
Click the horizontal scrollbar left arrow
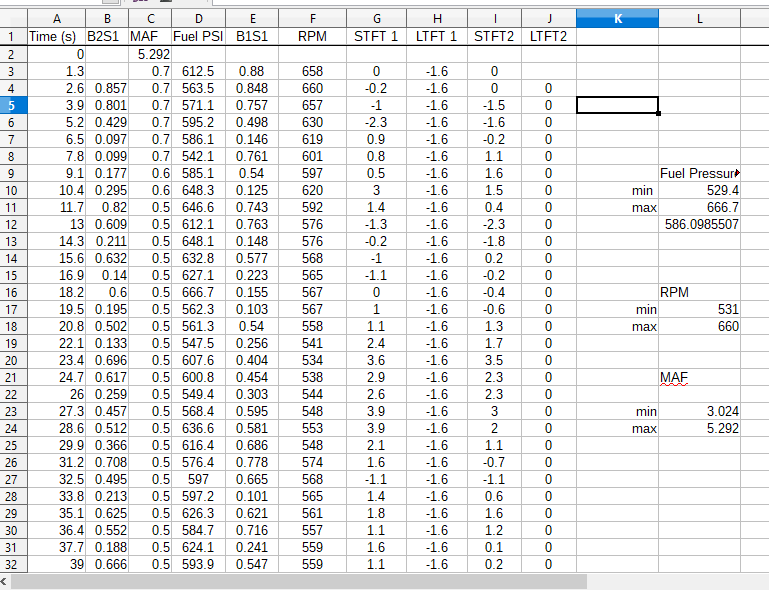coord(5,581)
